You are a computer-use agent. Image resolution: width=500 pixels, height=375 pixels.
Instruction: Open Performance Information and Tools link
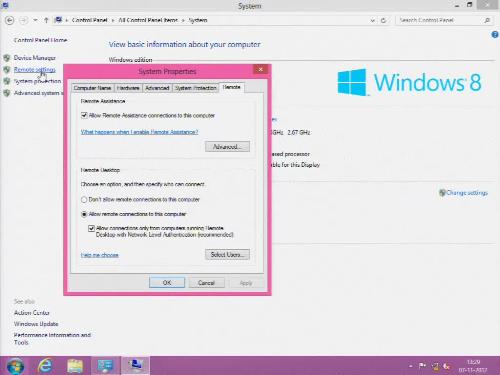tap(52, 339)
